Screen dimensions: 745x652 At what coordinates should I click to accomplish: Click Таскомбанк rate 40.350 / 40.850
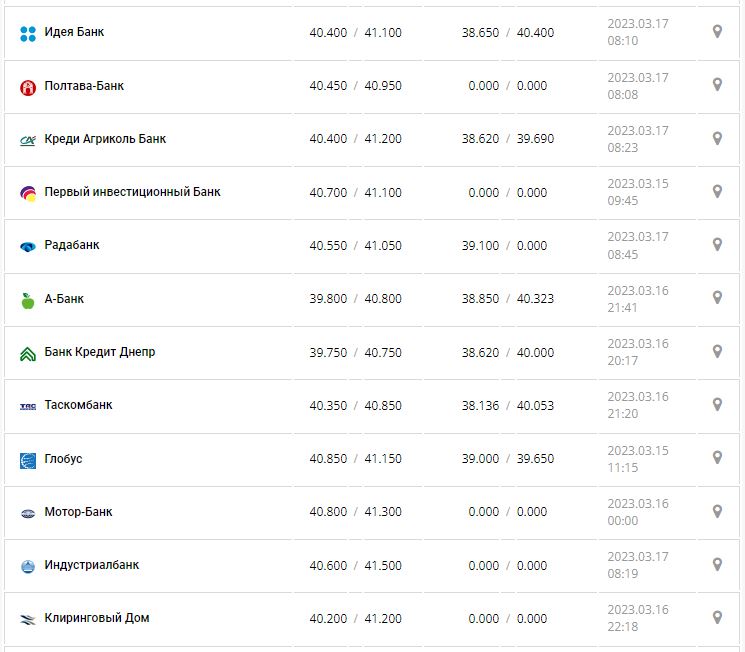pos(356,406)
